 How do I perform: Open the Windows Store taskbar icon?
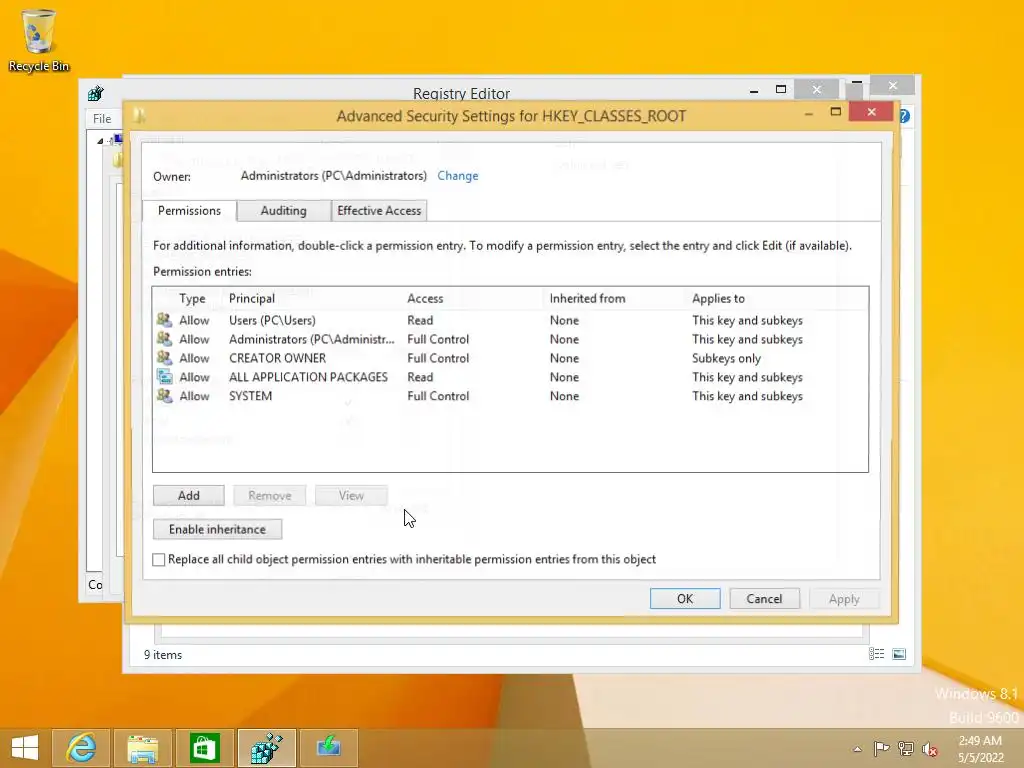click(x=205, y=748)
